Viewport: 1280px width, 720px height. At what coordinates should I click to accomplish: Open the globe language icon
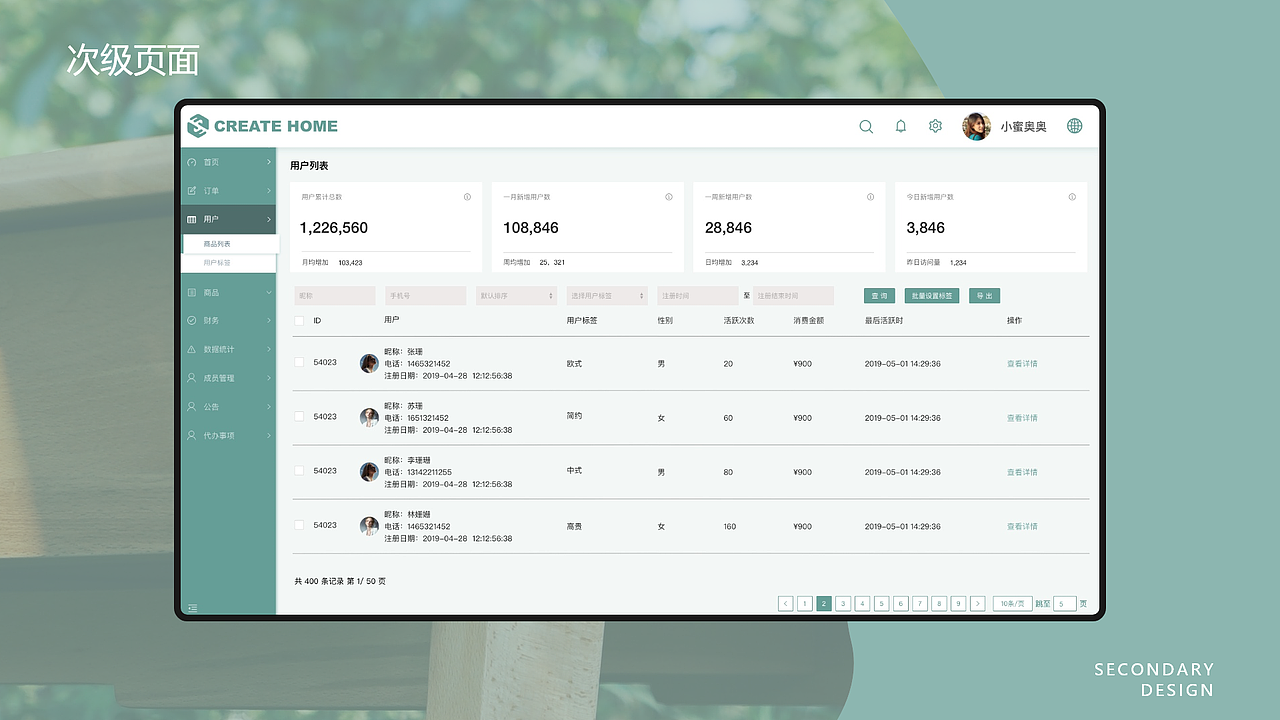click(1075, 126)
